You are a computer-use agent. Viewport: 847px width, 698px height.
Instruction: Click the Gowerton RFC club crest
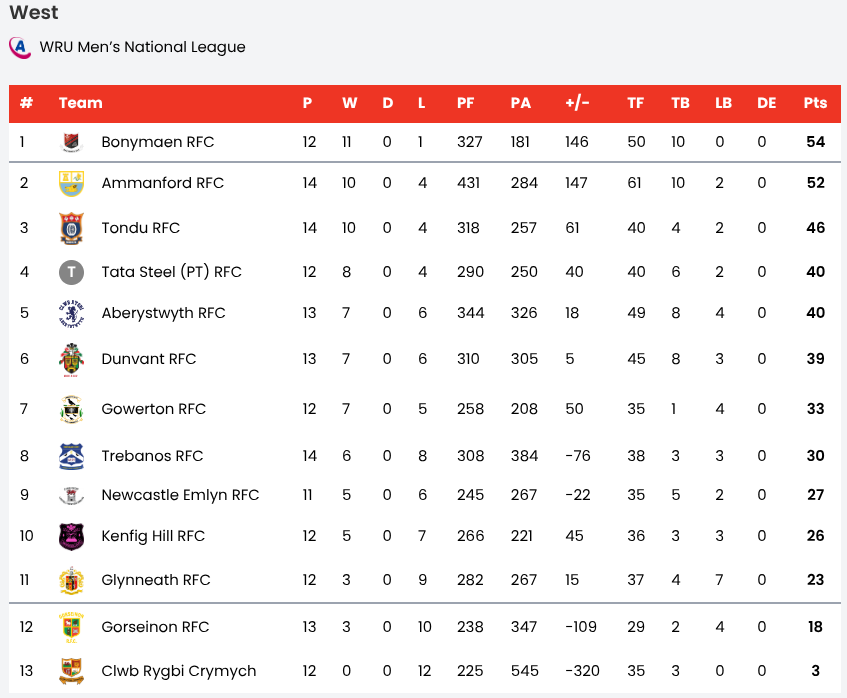[x=70, y=409]
